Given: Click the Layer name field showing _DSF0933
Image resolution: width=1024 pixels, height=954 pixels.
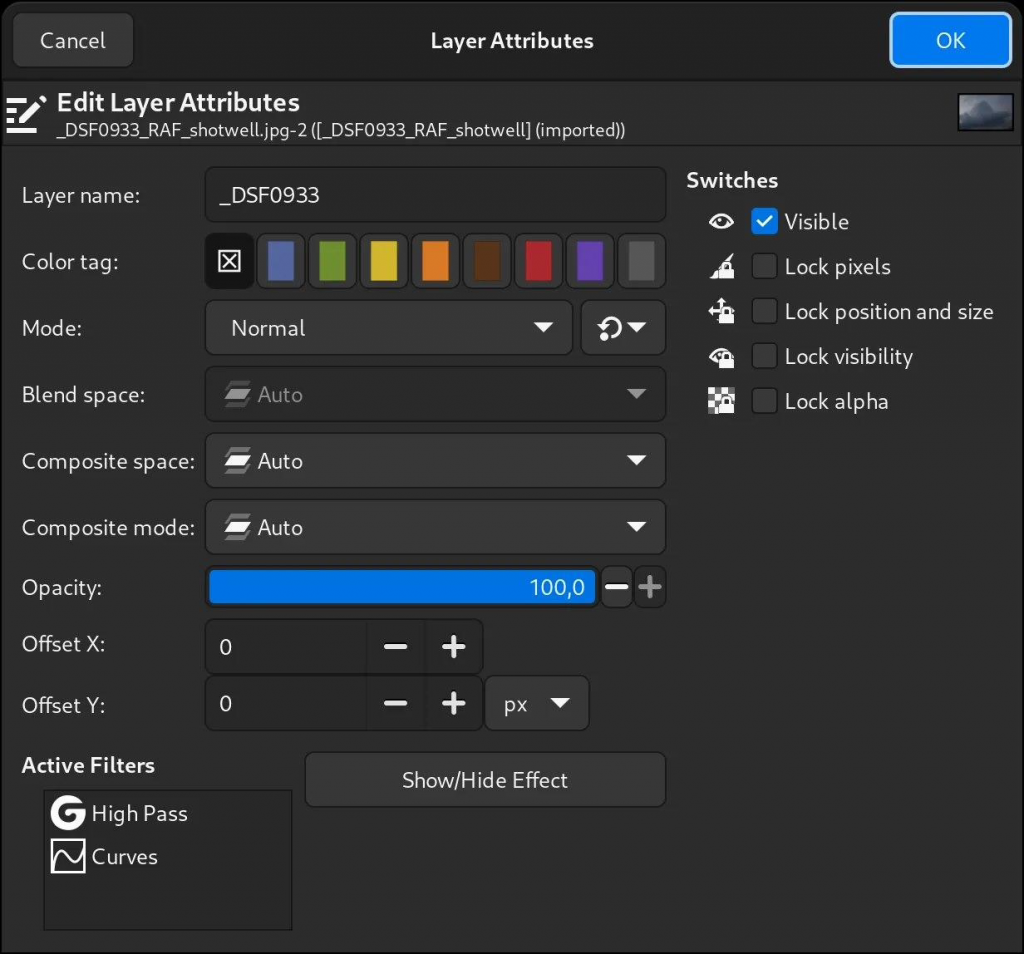Looking at the screenshot, I should (x=435, y=194).
